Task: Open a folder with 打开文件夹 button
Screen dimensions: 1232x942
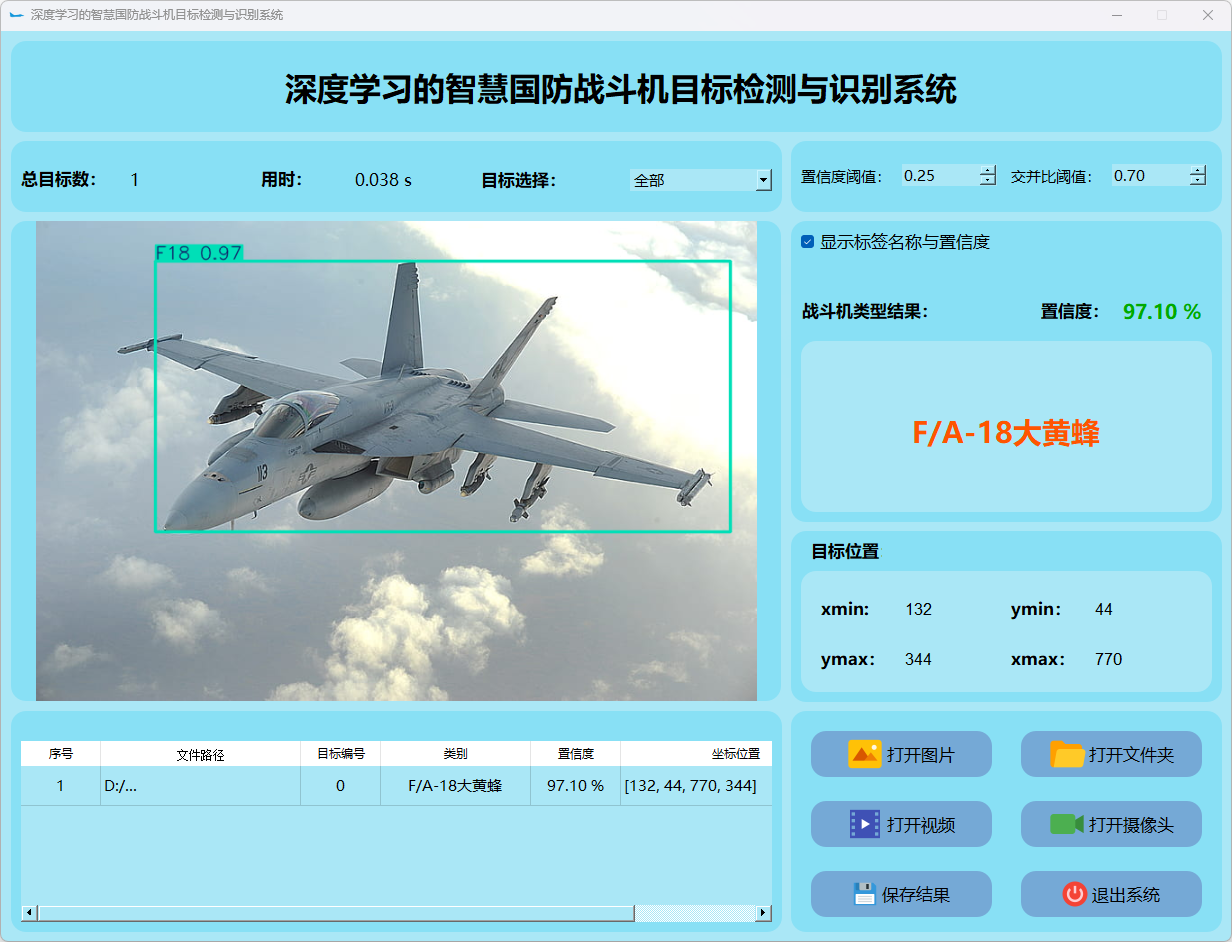Action: click(x=1111, y=754)
